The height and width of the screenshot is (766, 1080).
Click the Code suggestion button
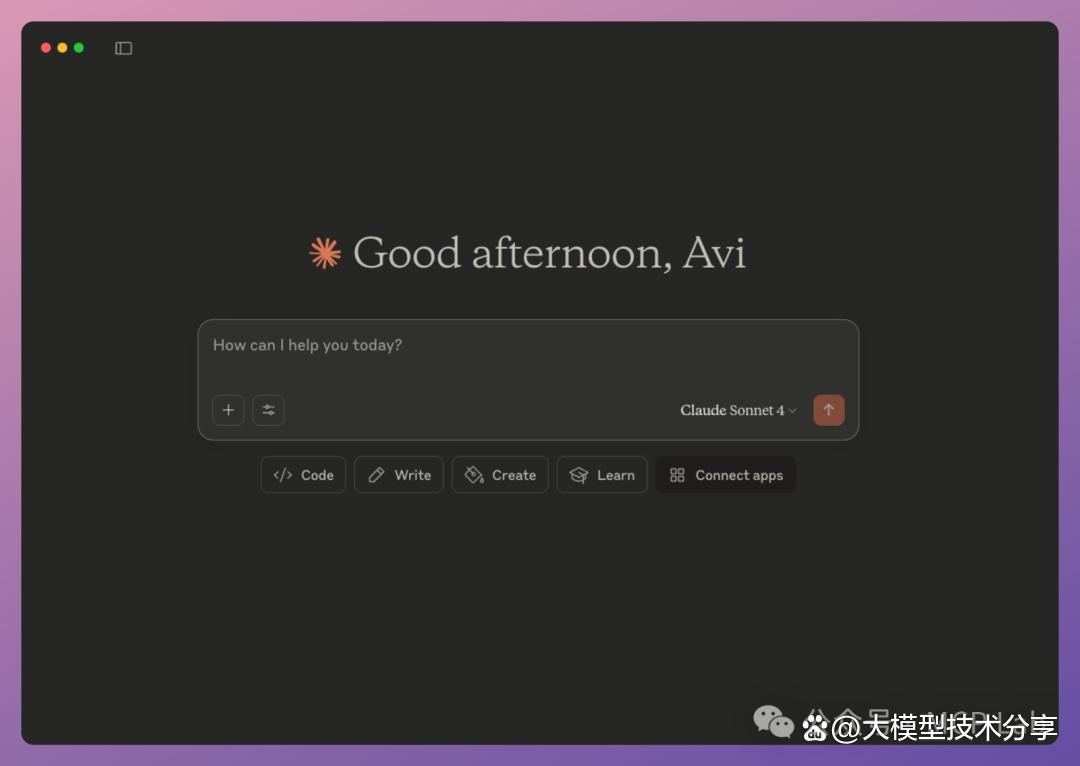click(303, 475)
